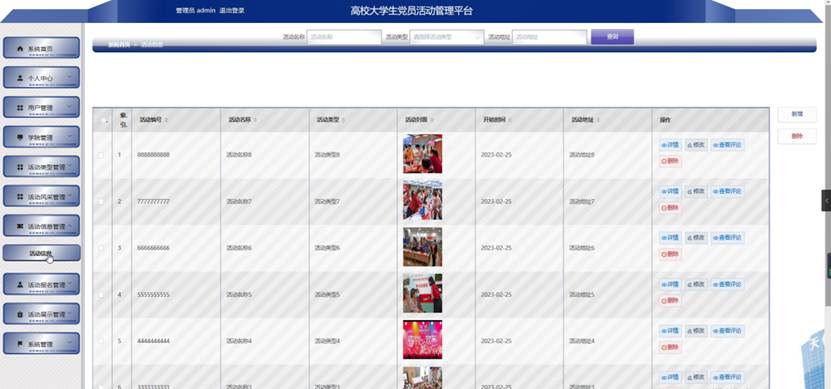The width and height of the screenshot is (831, 389).
Task: Check the box for row 4444444444
Action: pyautogui.click(x=101, y=341)
